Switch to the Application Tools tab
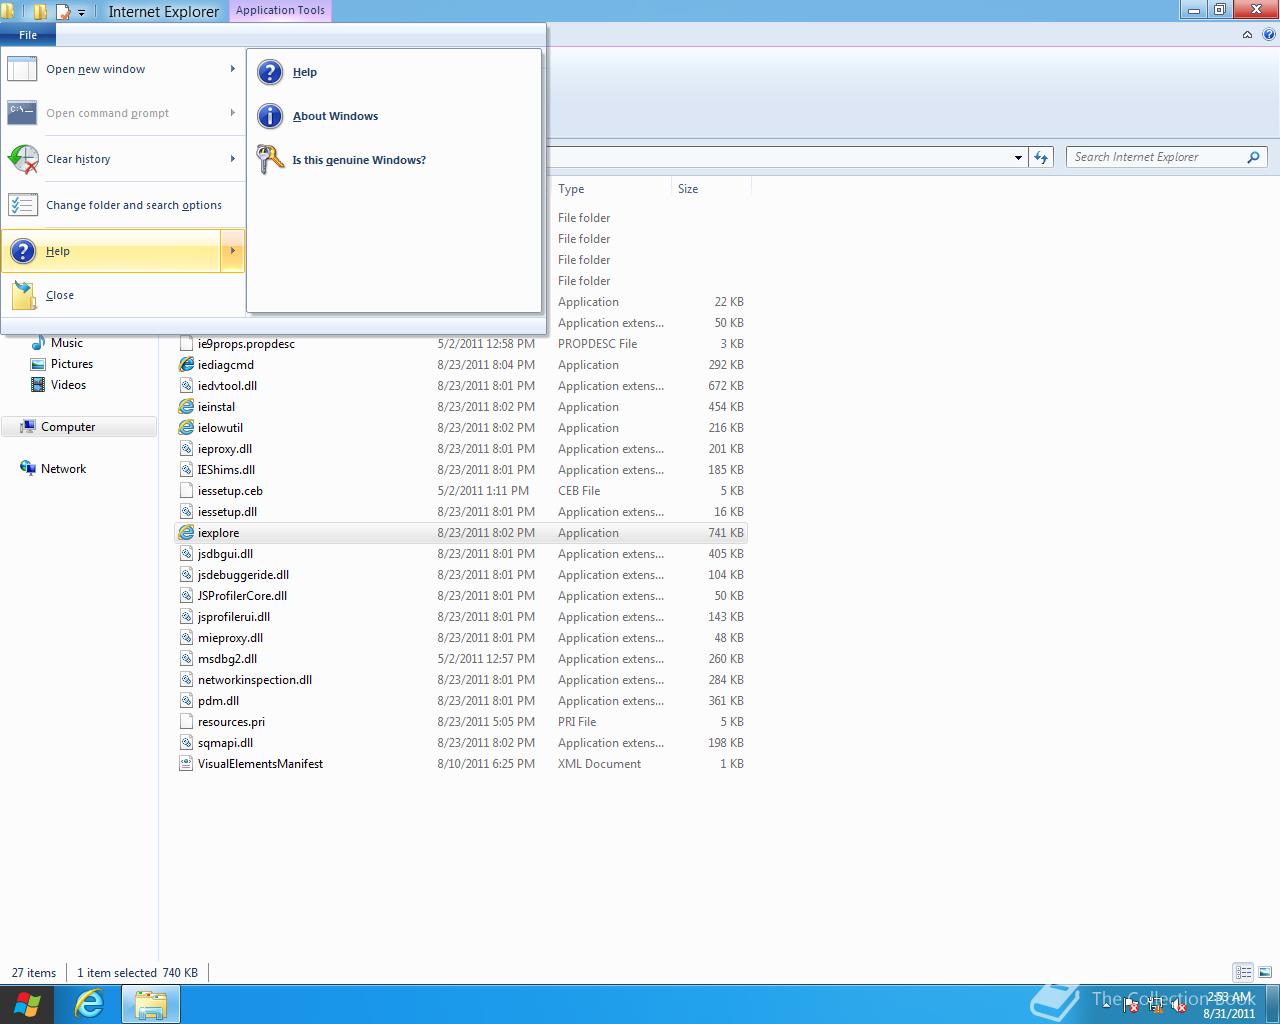 (280, 10)
